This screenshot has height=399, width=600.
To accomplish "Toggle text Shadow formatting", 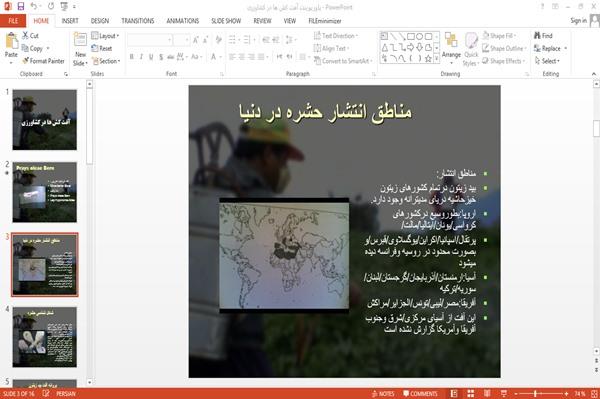I will click(x=161, y=57).
